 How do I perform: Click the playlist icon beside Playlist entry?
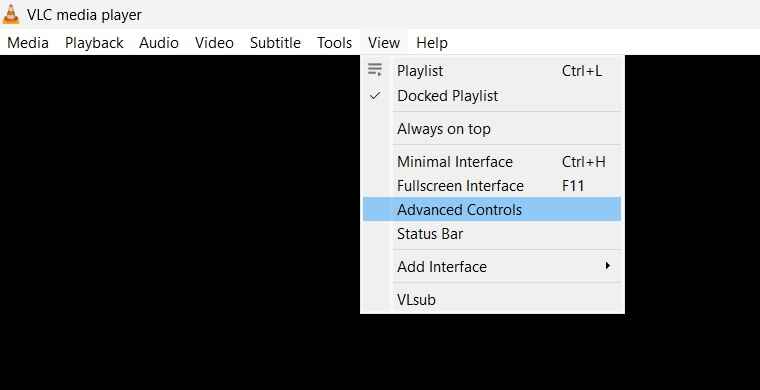(375, 70)
